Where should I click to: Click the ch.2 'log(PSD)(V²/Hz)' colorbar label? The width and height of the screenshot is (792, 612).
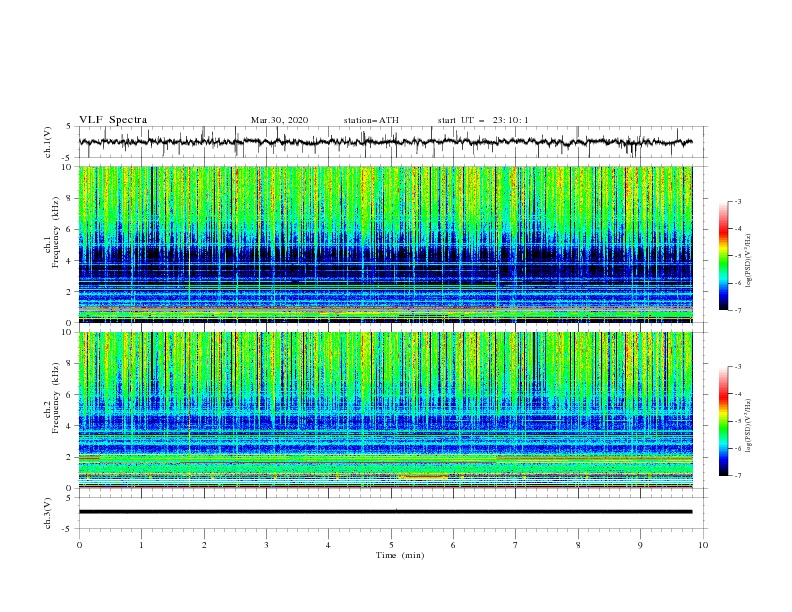748,426
